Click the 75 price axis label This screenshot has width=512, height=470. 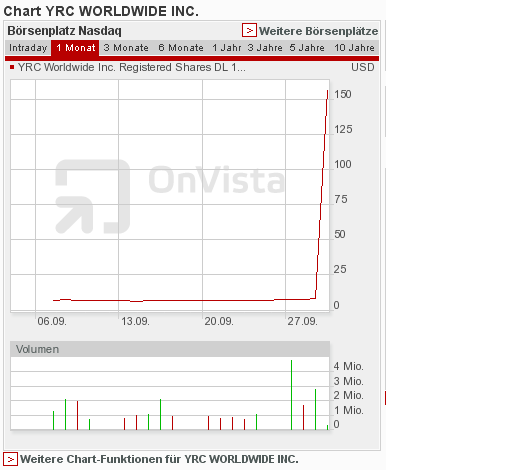(341, 199)
